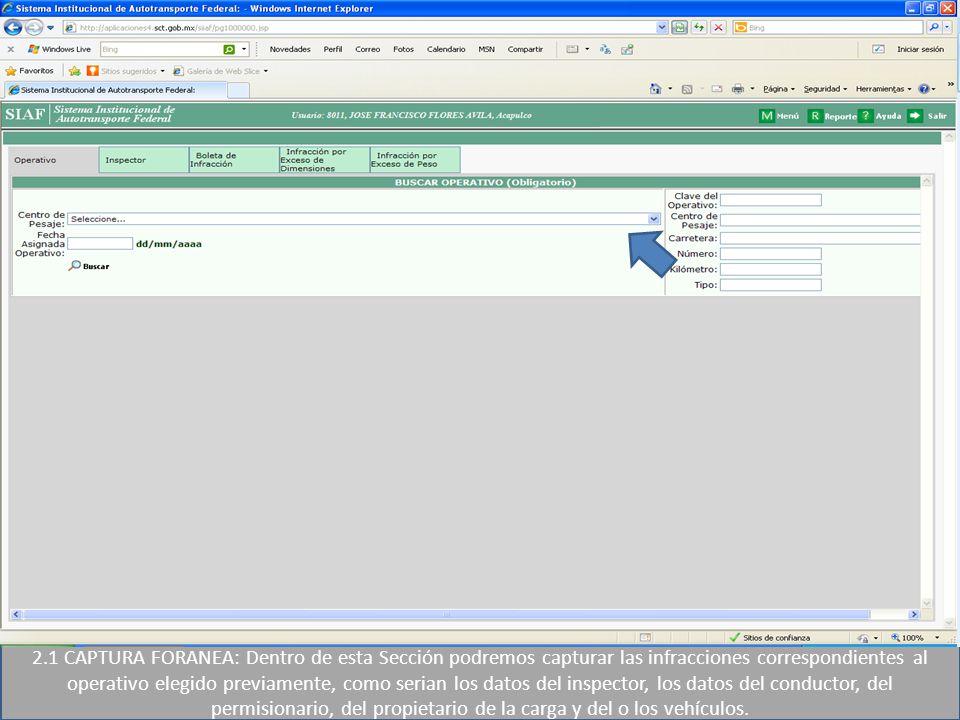The height and width of the screenshot is (720, 960).
Task: Open the recent pages dropdown beside Forward
Action: [51, 28]
